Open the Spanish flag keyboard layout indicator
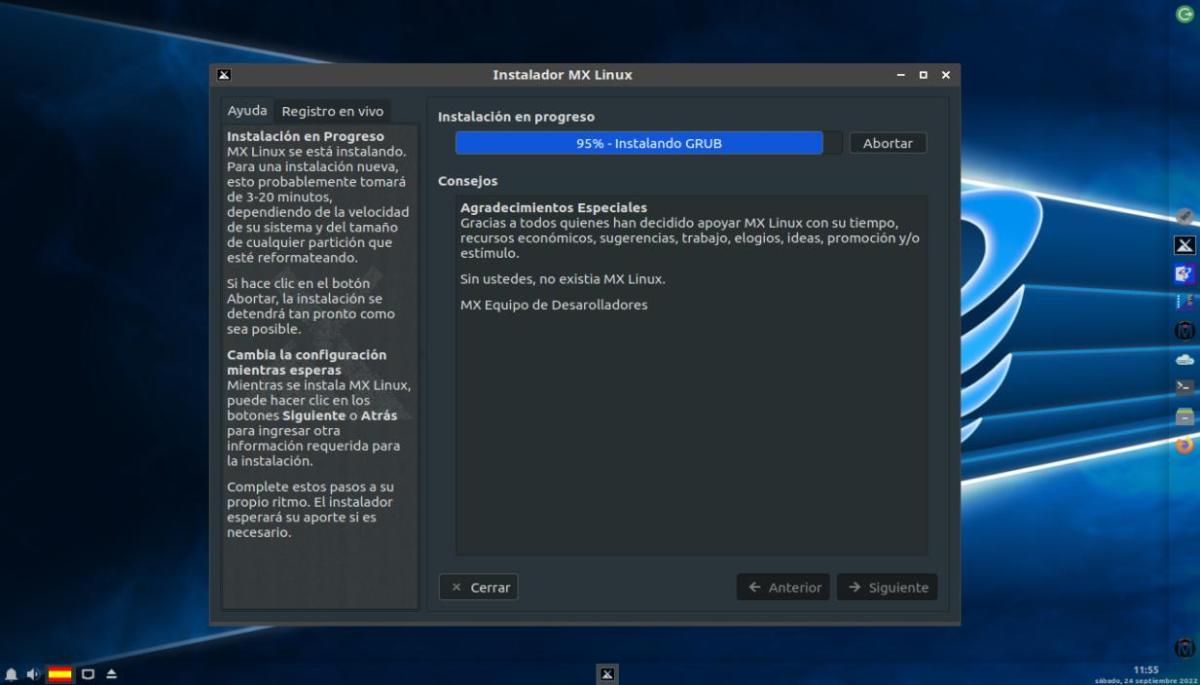Image resolution: width=1200 pixels, height=685 pixels. pos(60,674)
